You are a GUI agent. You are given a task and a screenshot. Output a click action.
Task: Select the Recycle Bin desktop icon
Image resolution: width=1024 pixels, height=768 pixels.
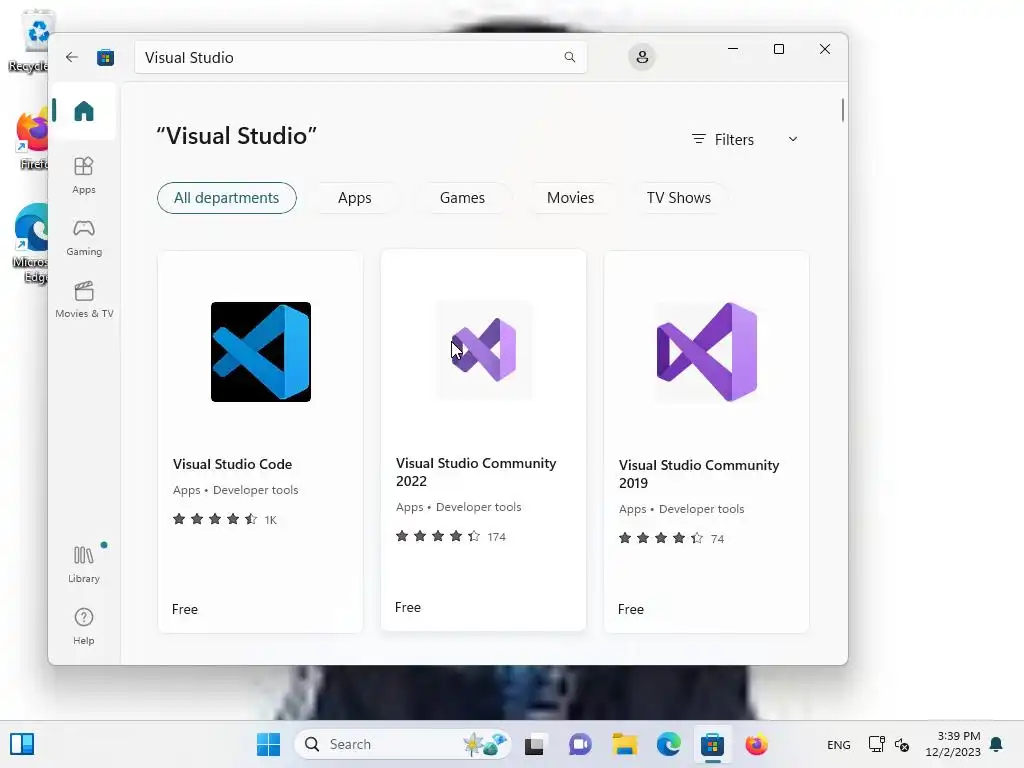(x=30, y=40)
